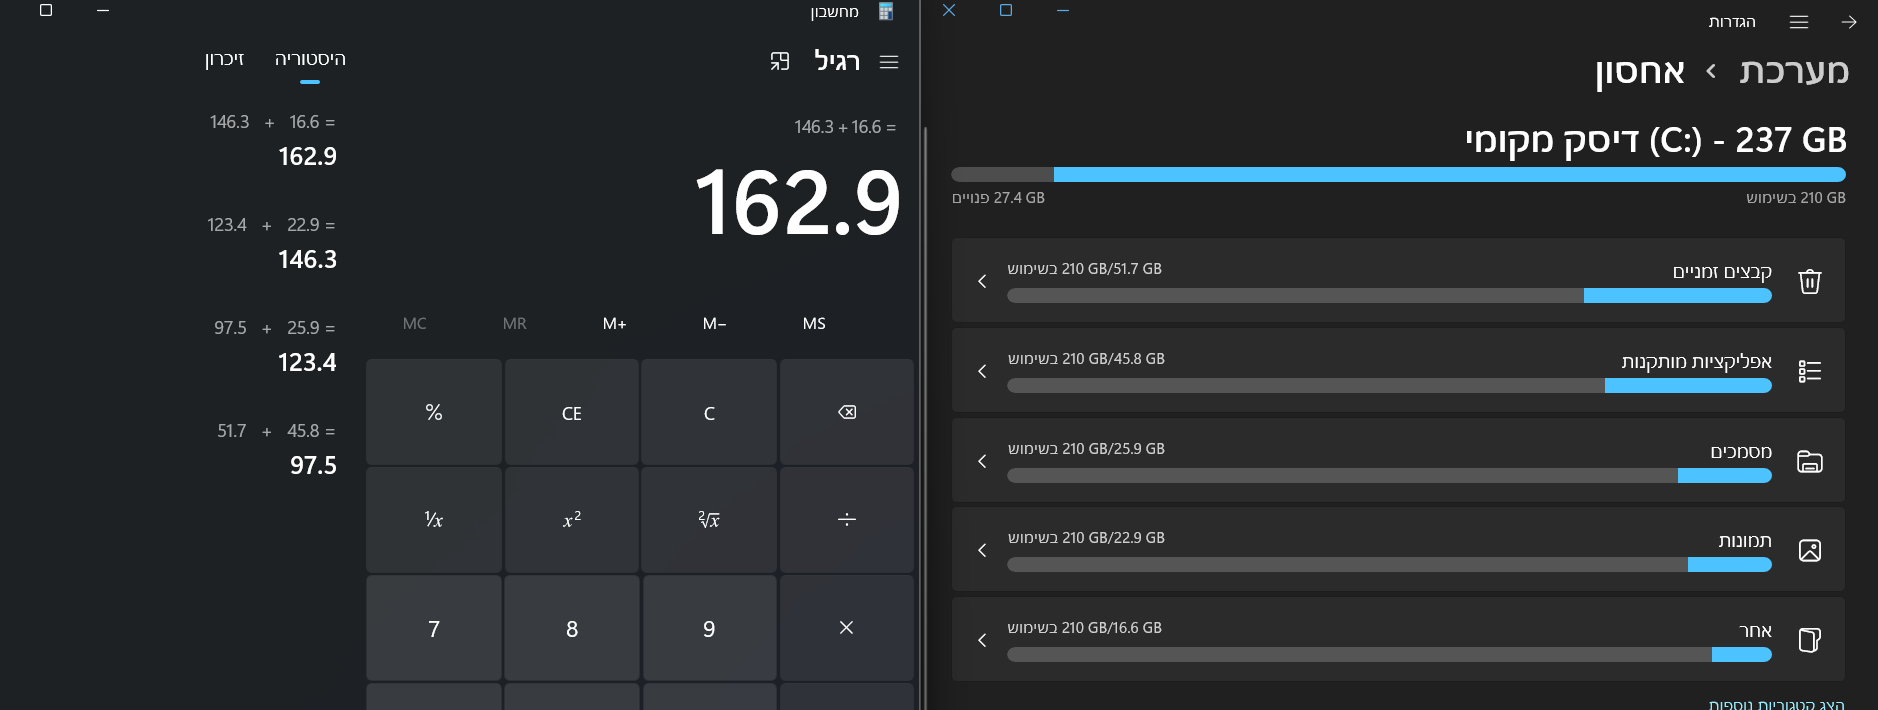Click the show more categories link

tap(1776, 704)
